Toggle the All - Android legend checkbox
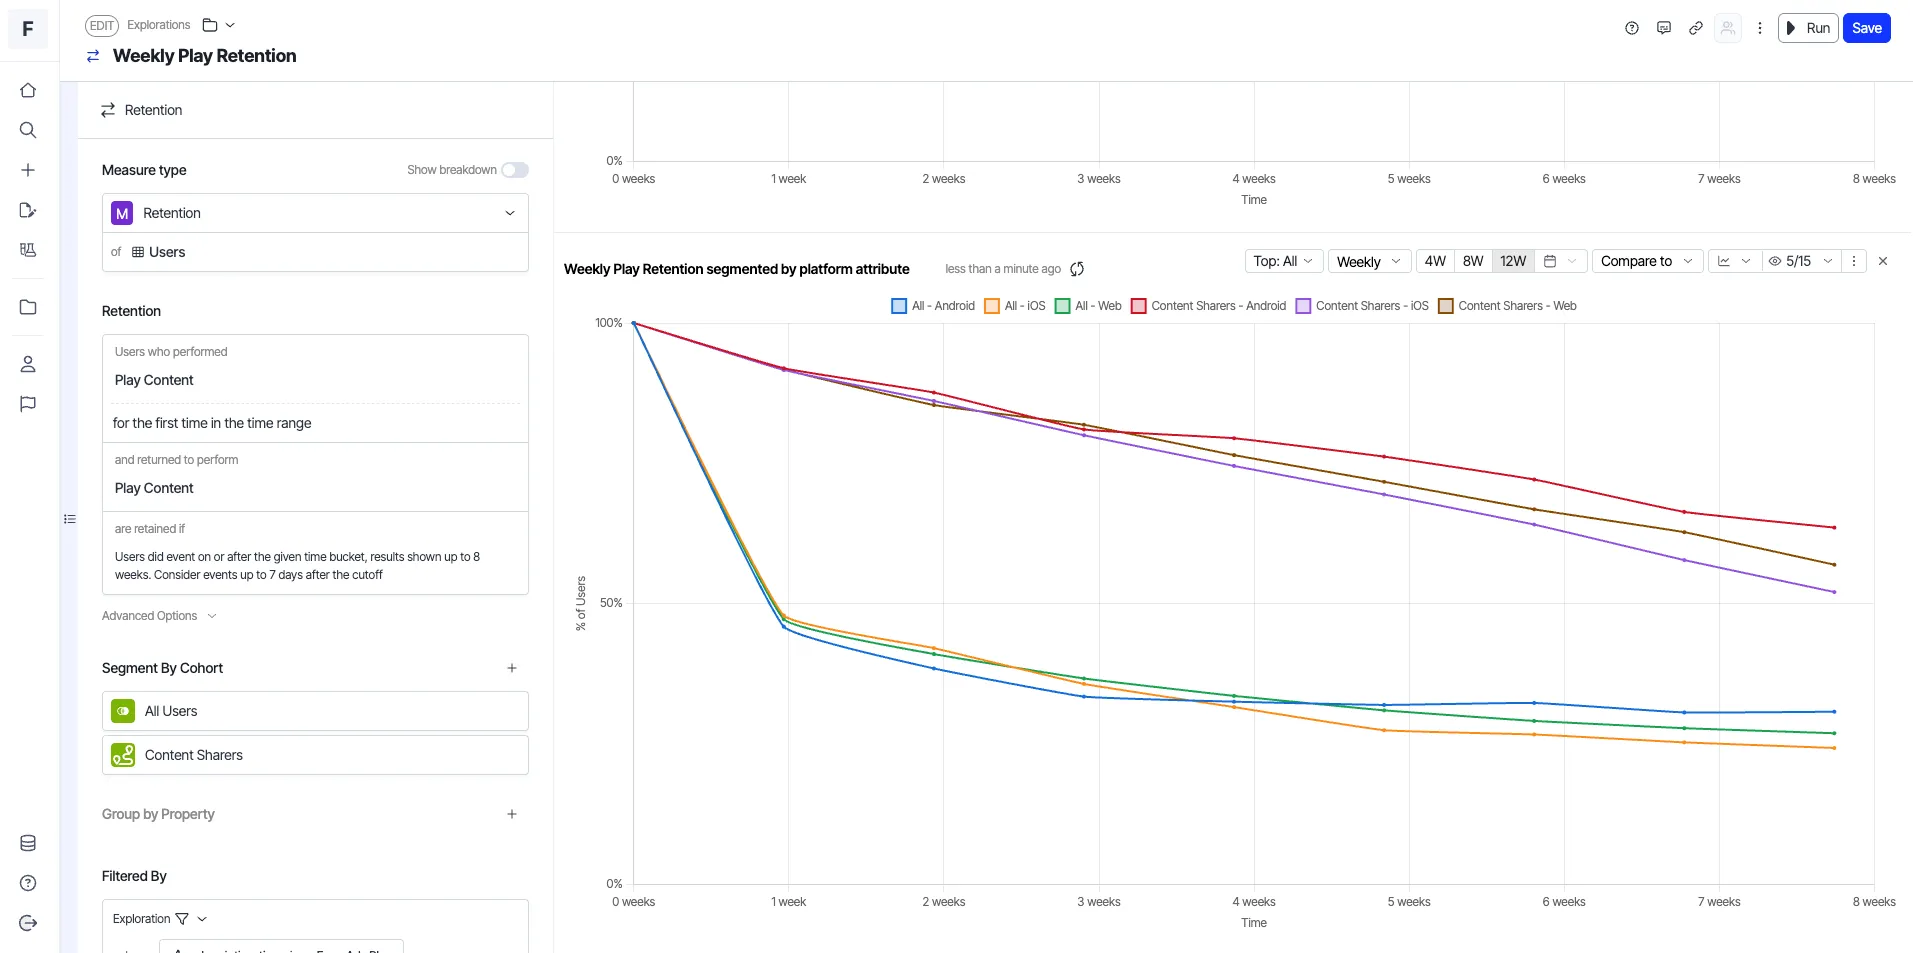Screen dimensions: 1913x953 [899, 306]
